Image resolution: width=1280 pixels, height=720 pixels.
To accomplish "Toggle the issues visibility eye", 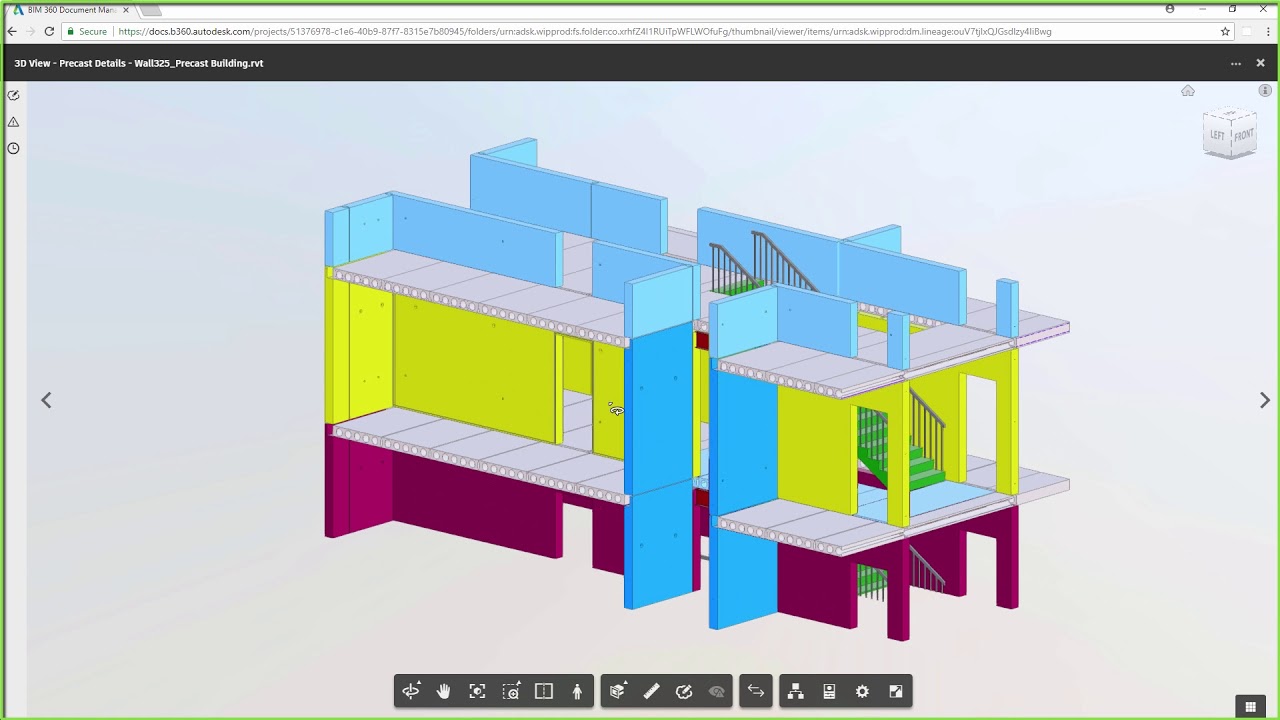I will tap(717, 691).
